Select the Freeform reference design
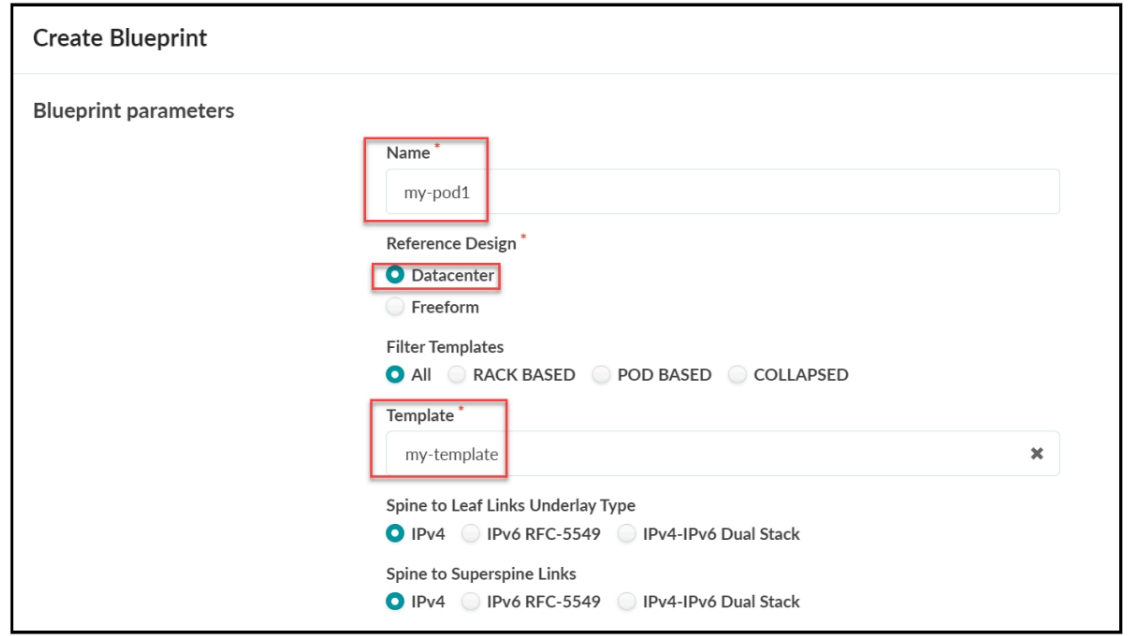This screenshot has height=636, width=1128. (395, 307)
